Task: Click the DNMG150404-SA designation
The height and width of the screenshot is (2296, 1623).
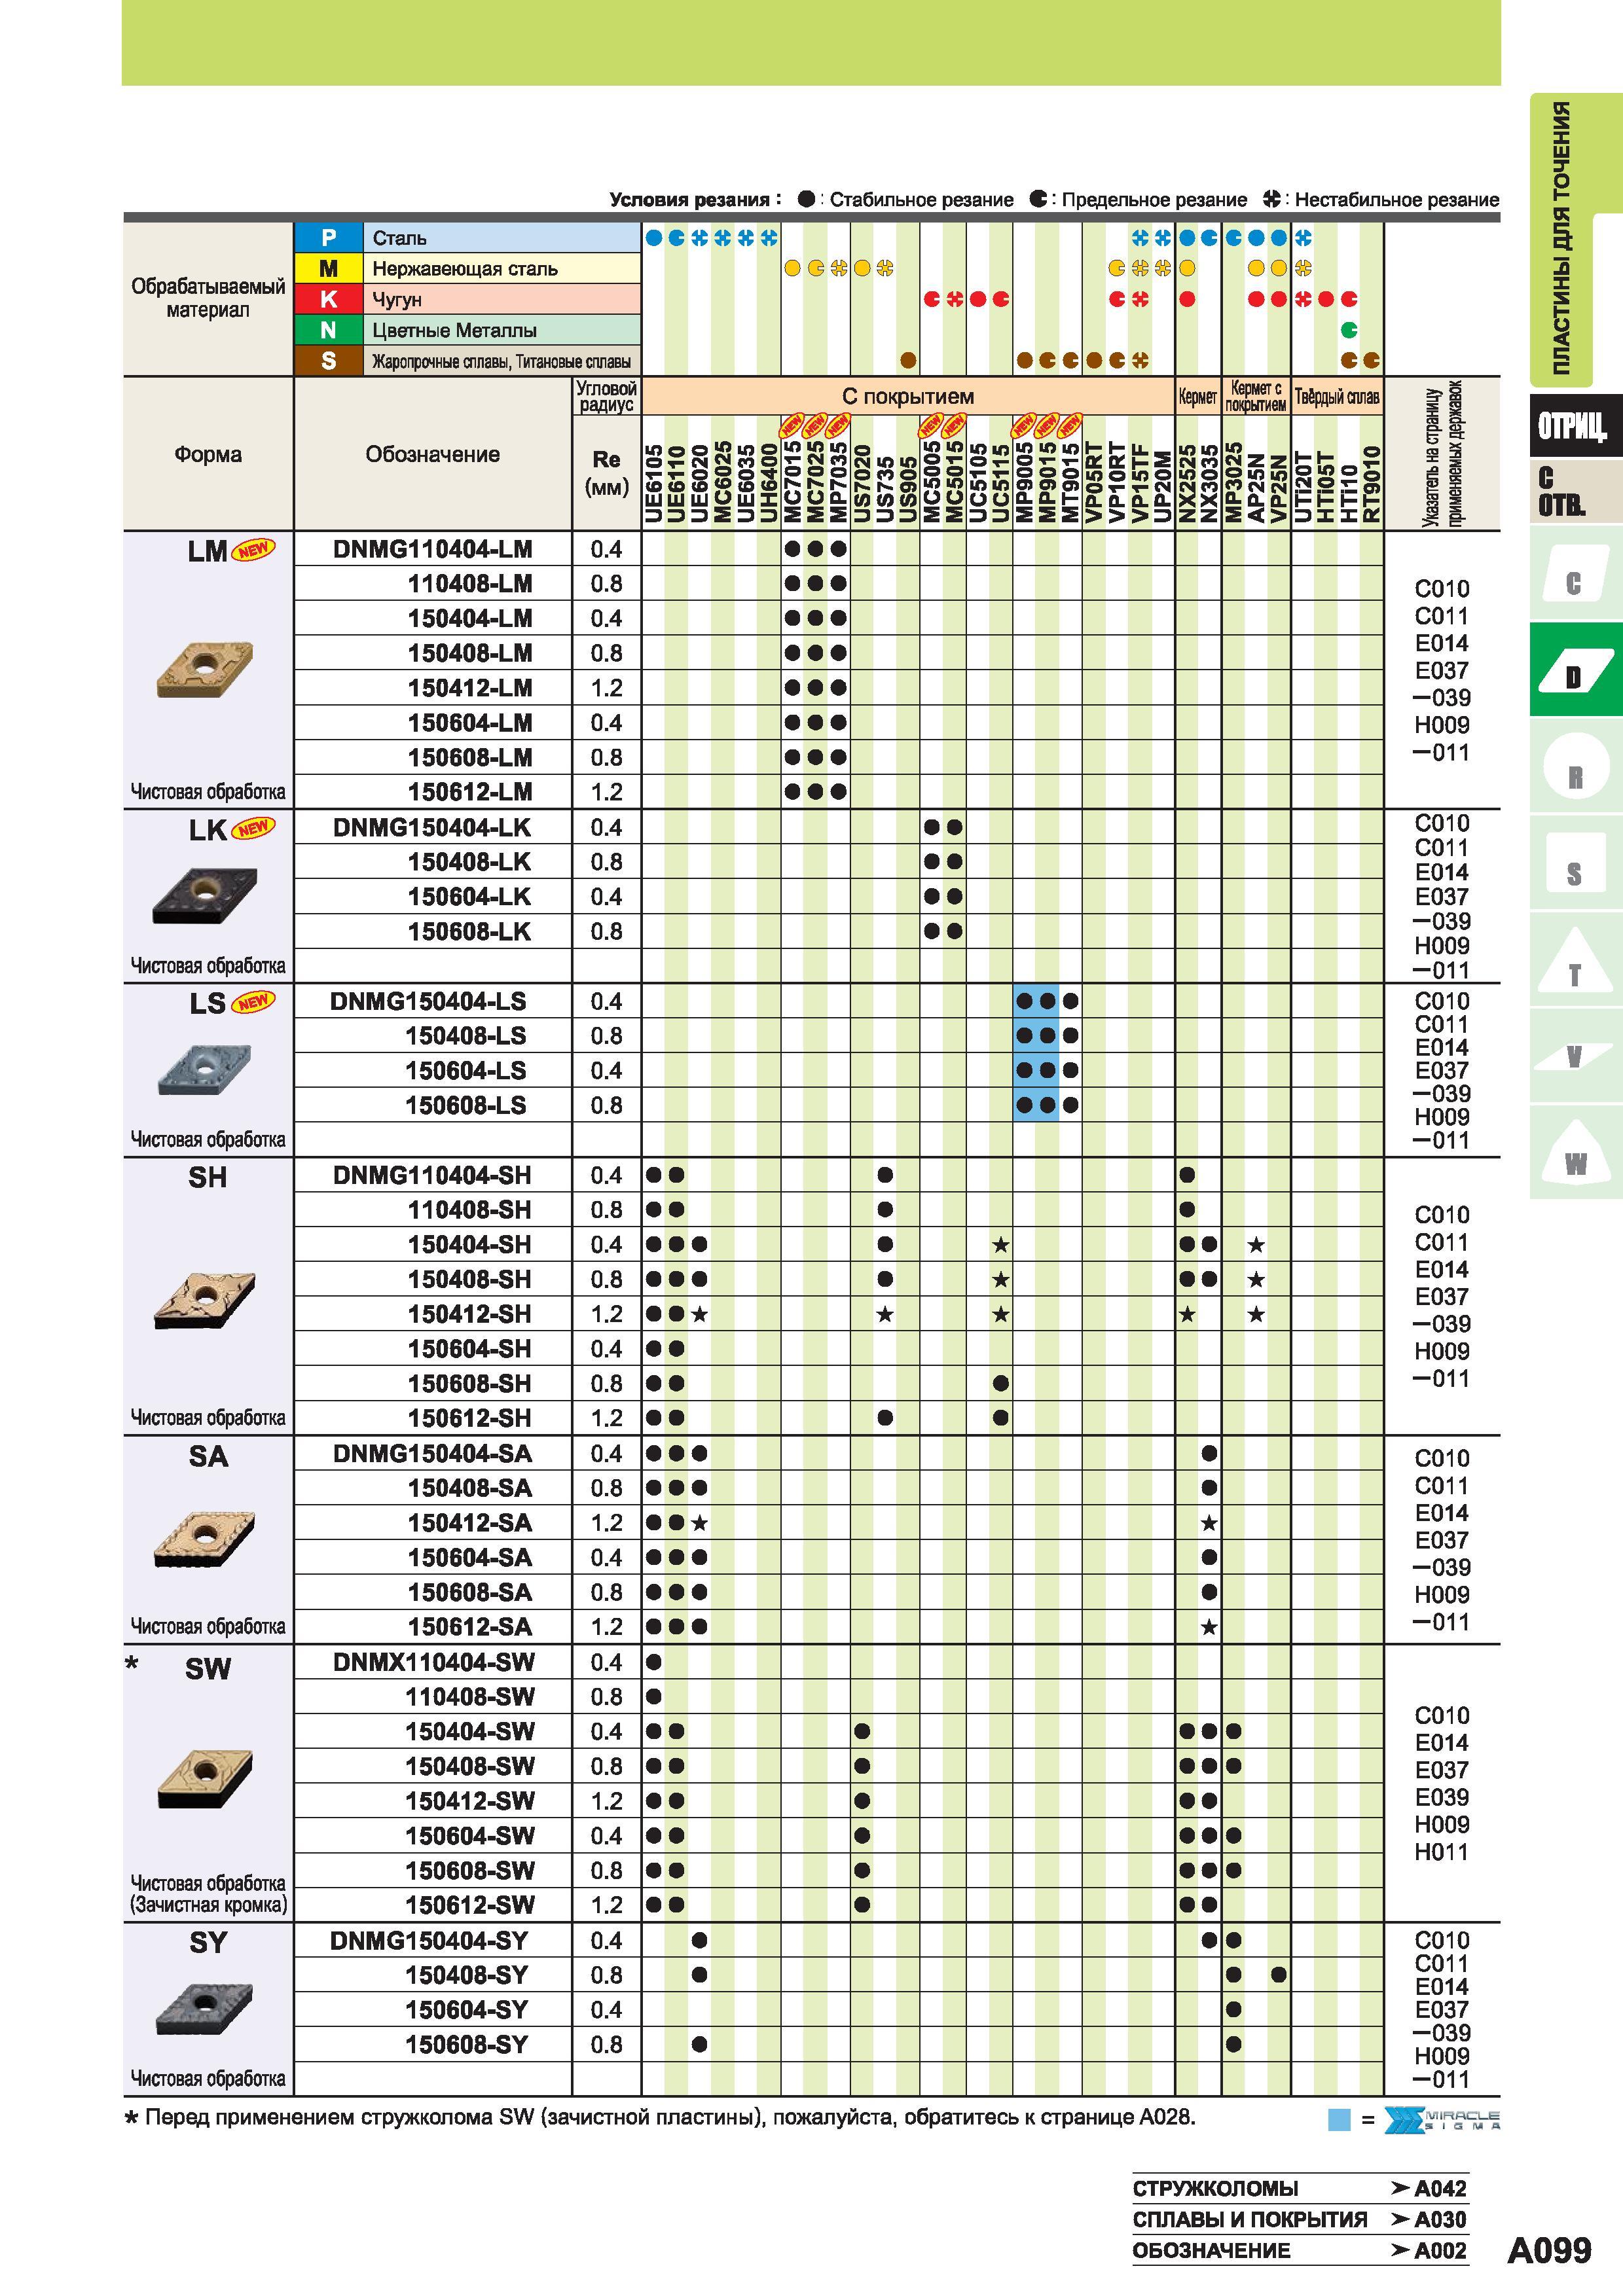Action: point(432,1453)
